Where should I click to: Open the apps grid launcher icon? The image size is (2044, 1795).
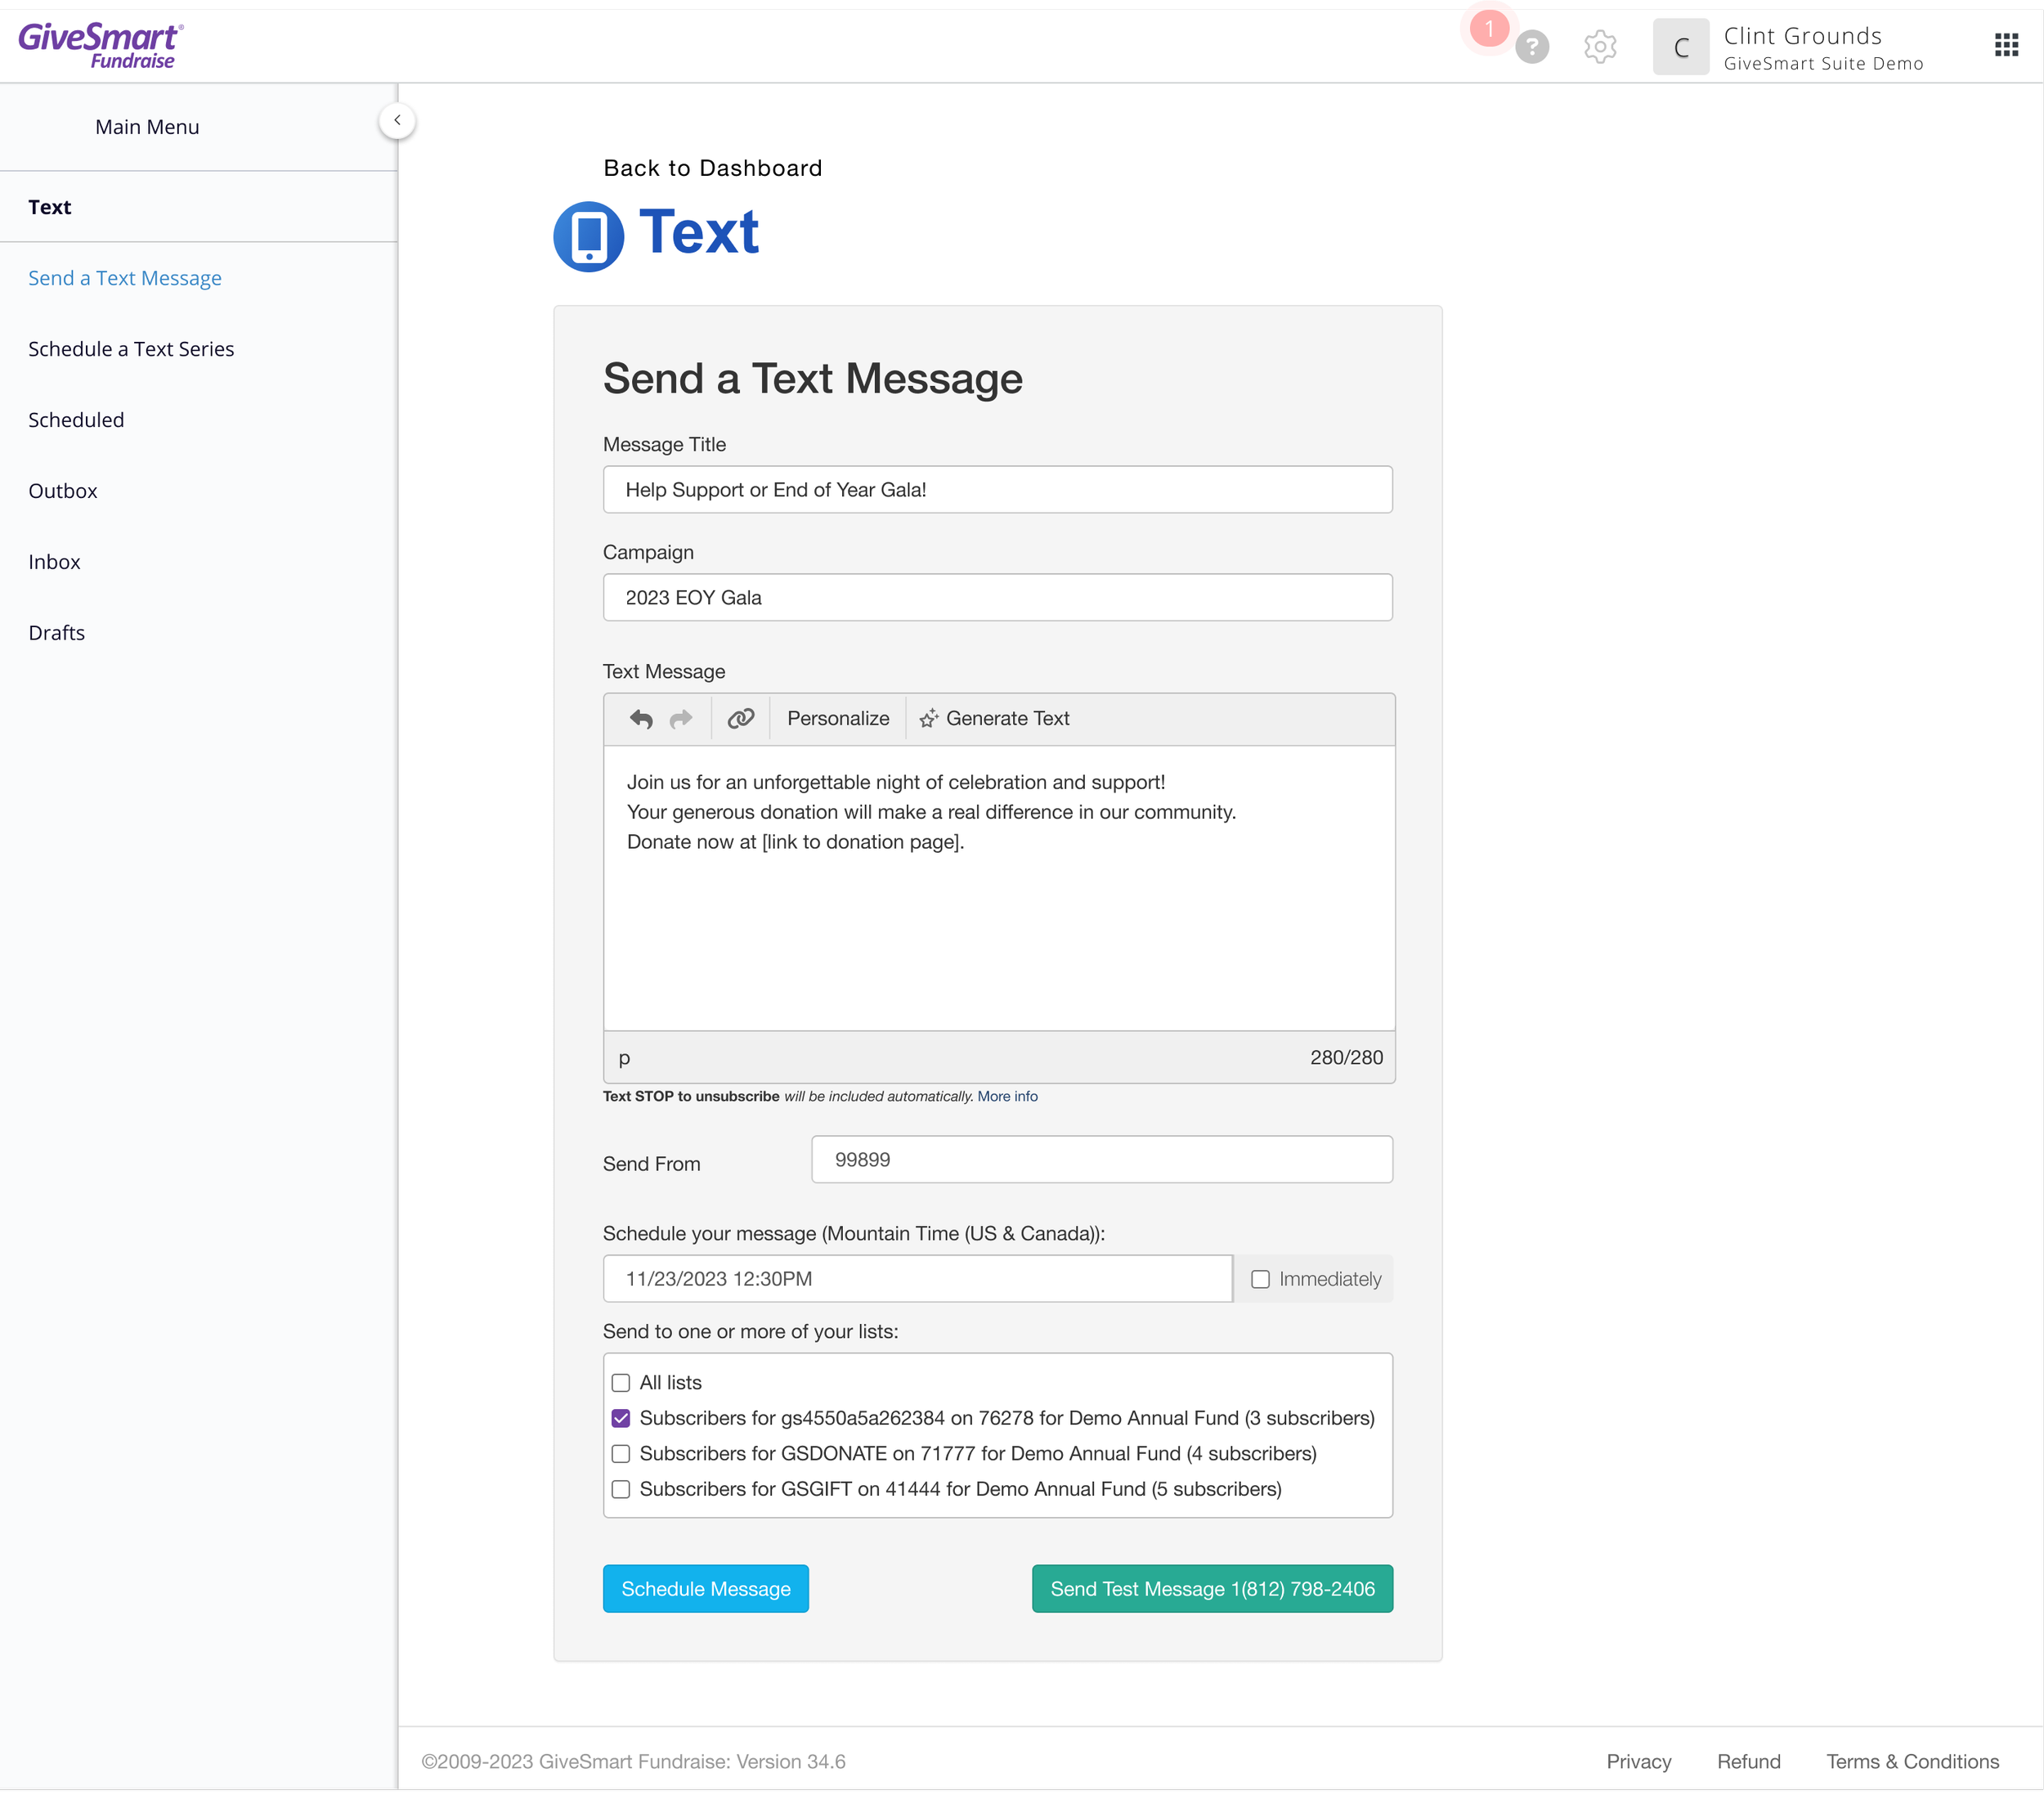[x=2006, y=45]
